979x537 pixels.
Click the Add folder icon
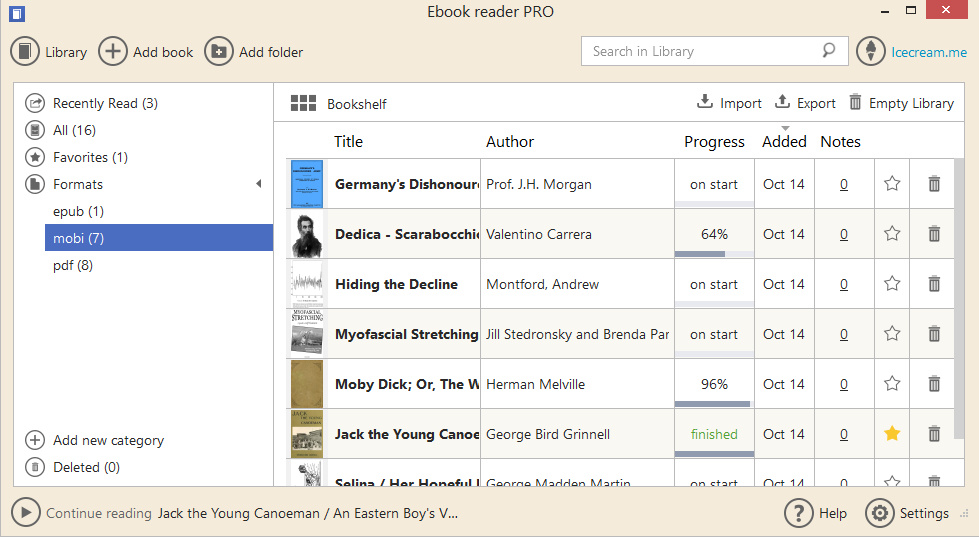(219, 52)
